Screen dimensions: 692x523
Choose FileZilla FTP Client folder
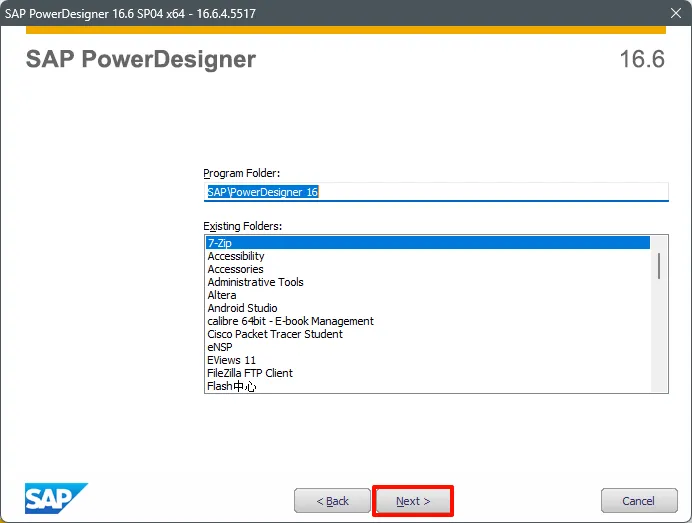pyautogui.click(x=428, y=373)
